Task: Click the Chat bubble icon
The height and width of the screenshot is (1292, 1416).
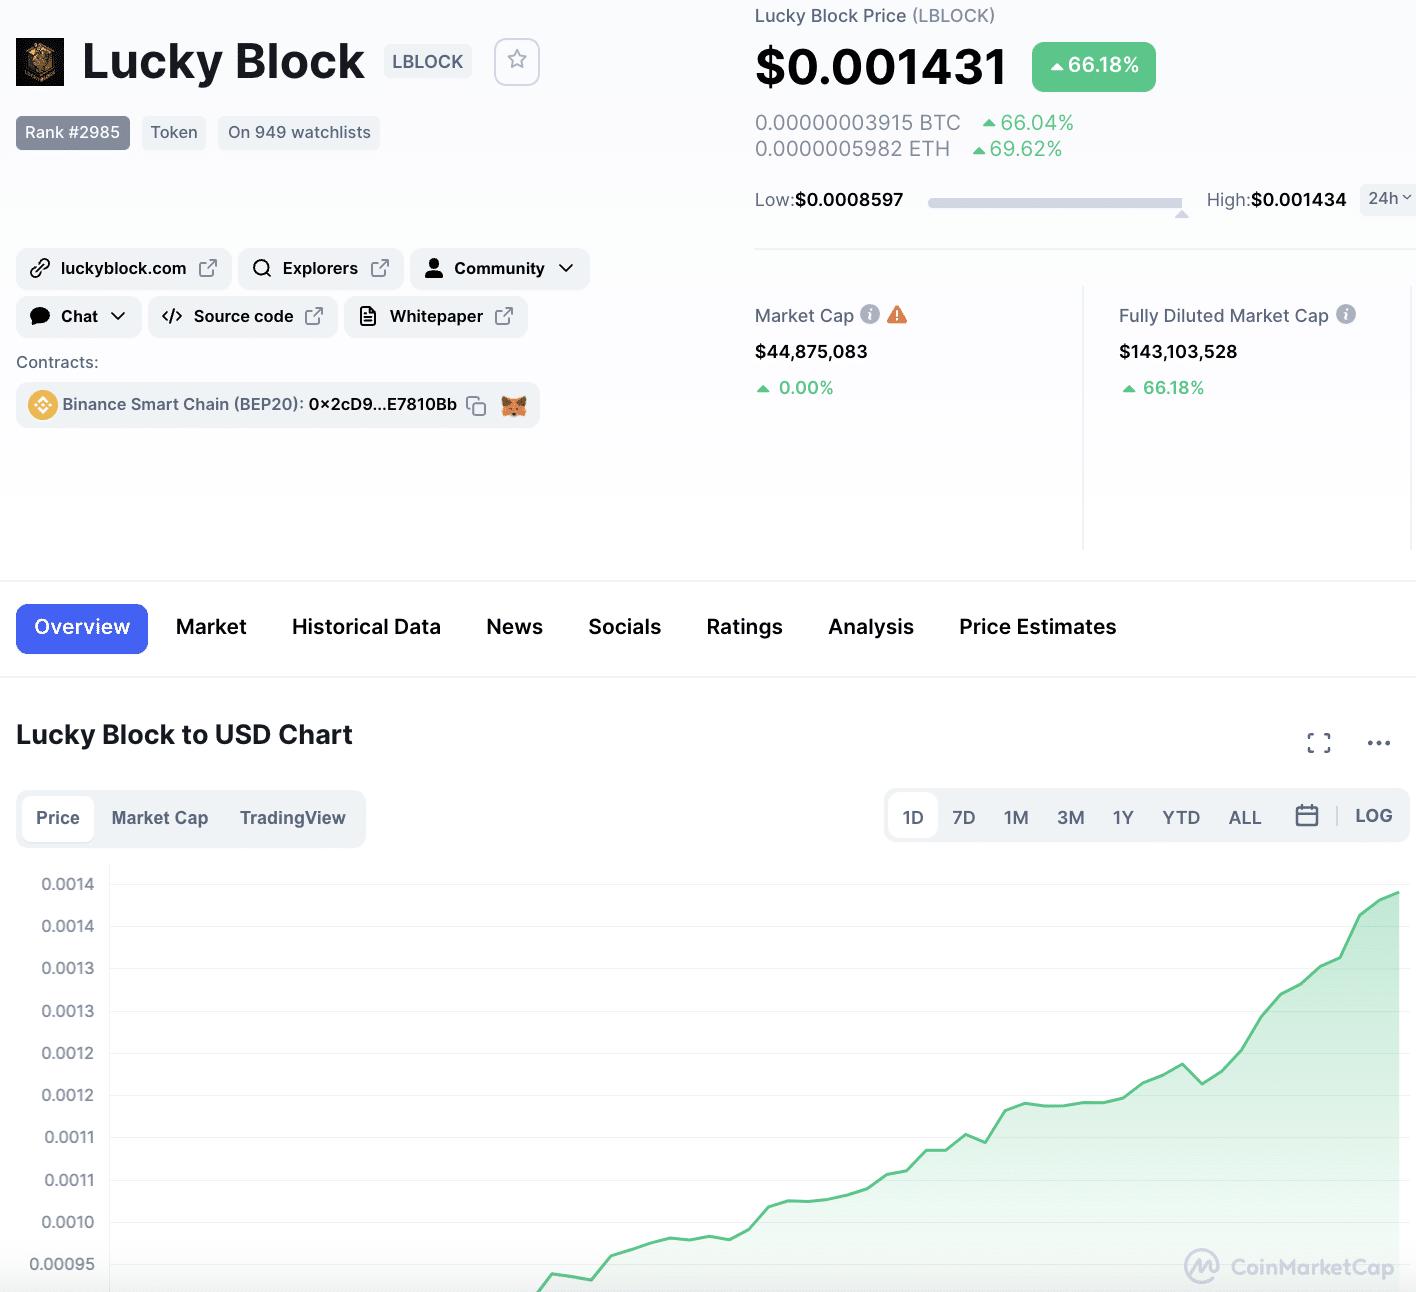Action: click(40, 316)
